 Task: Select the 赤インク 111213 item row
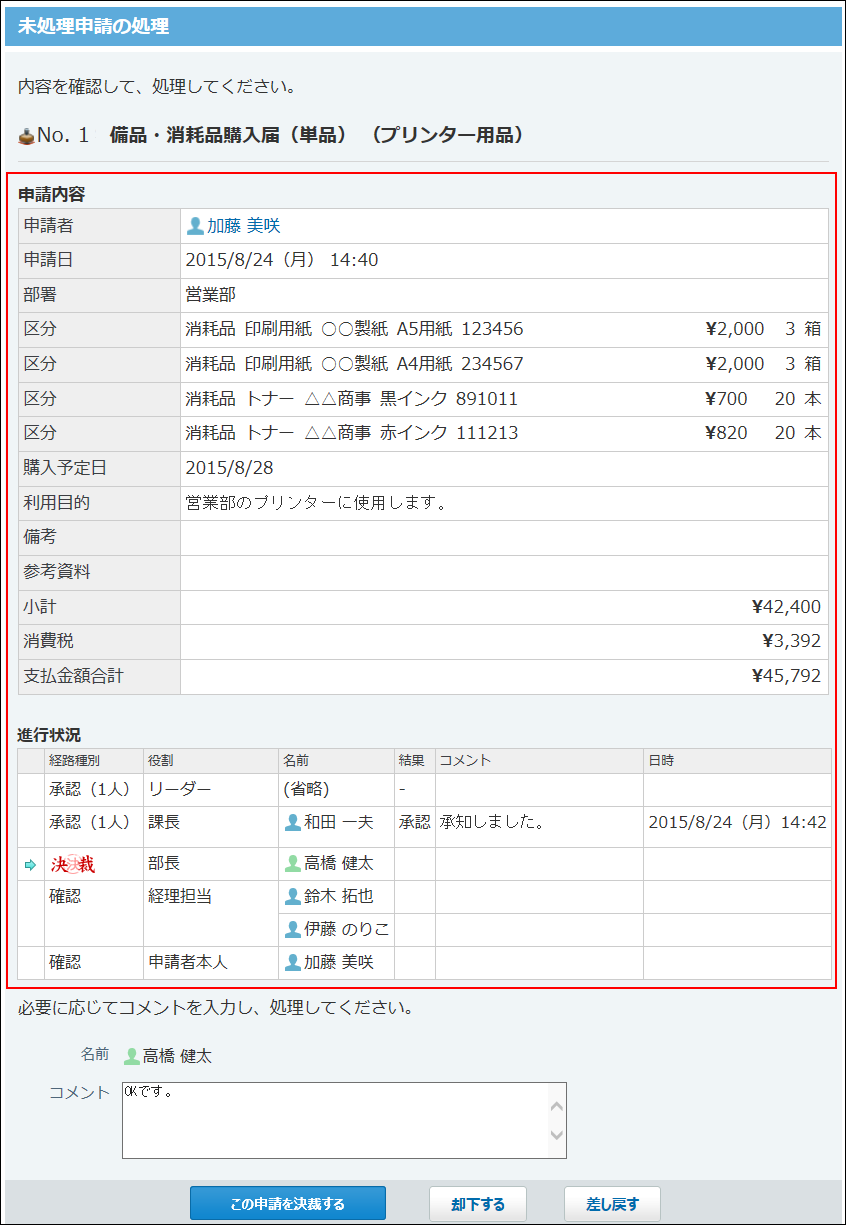coord(423,434)
